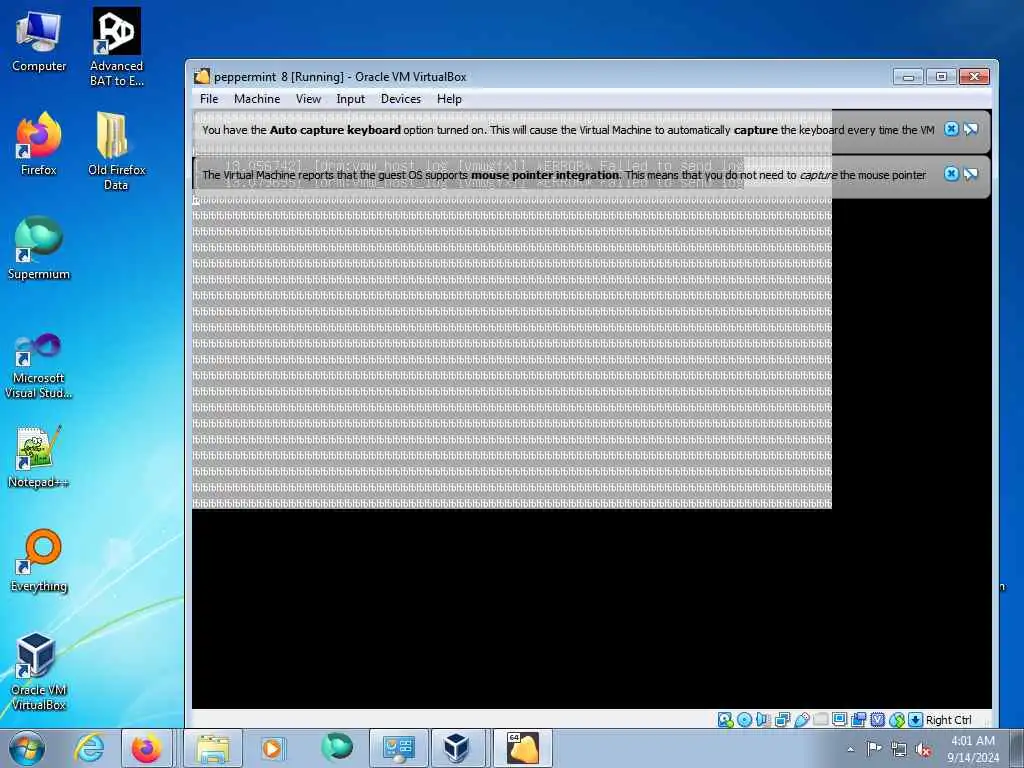This screenshot has width=1024, height=768.
Task: Select the Supermium desktop shortcut
Action: [x=39, y=248]
